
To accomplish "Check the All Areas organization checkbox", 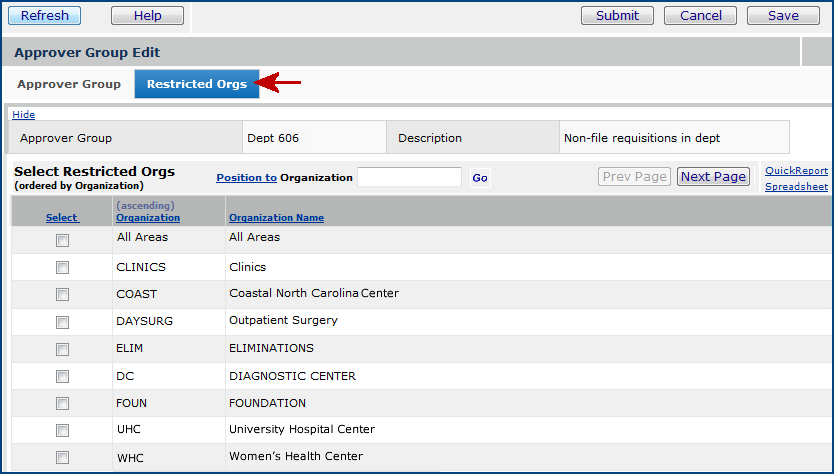I will 62,240.
